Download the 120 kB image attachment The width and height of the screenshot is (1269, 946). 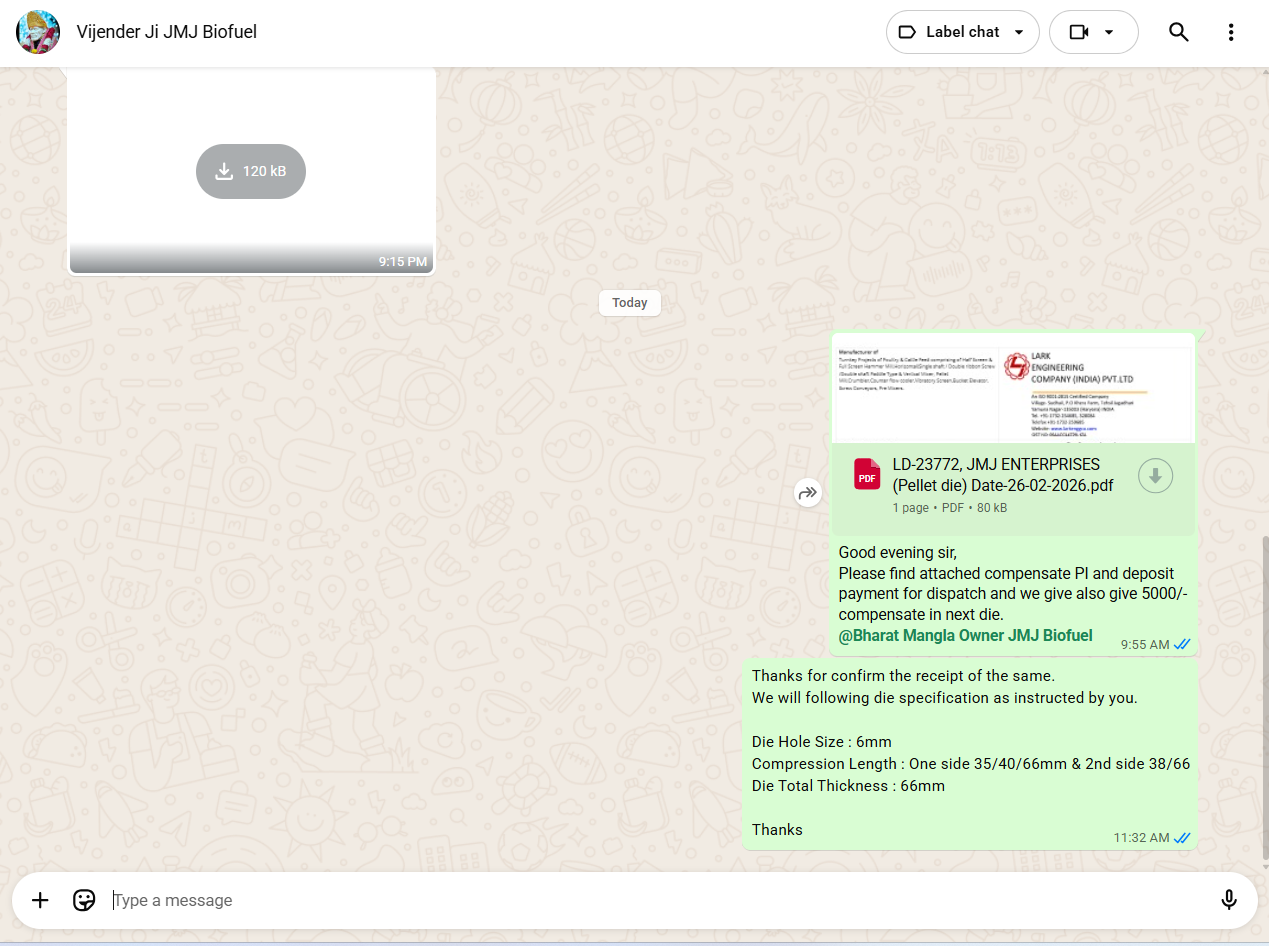(x=251, y=171)
